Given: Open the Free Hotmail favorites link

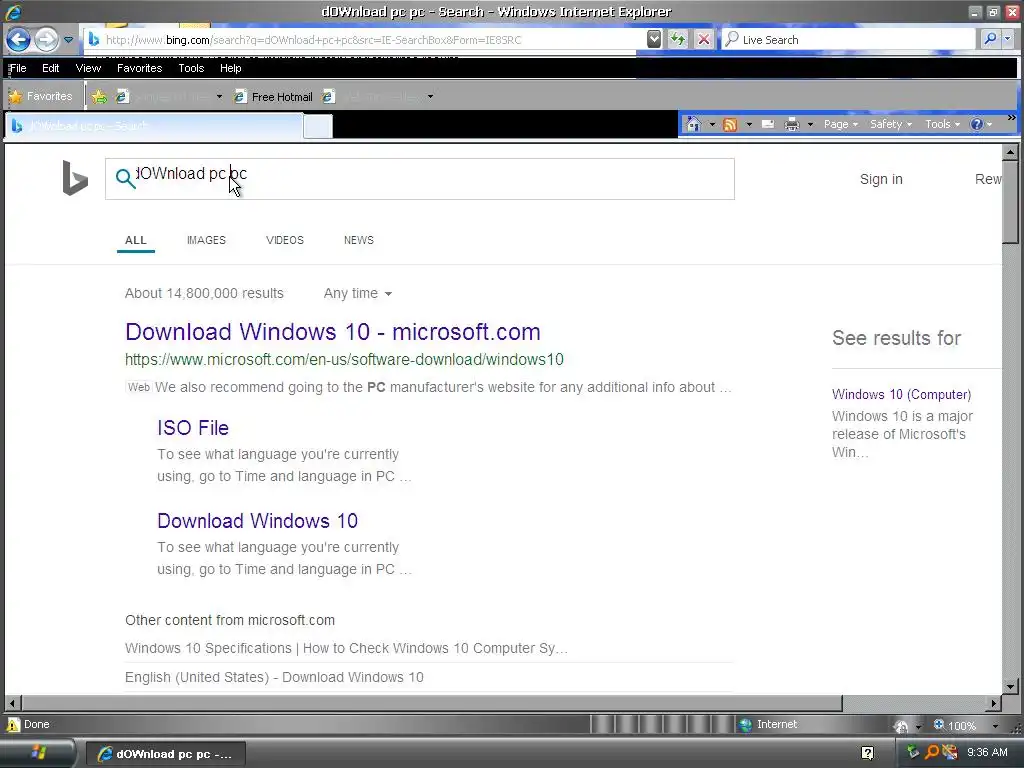Looking at the screenshot, I should click(273, 97).
